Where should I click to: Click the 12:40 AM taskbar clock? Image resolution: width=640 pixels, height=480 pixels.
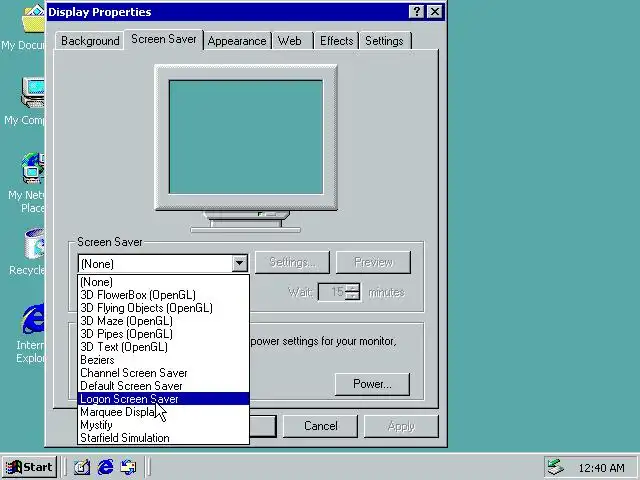coord(601,468)
